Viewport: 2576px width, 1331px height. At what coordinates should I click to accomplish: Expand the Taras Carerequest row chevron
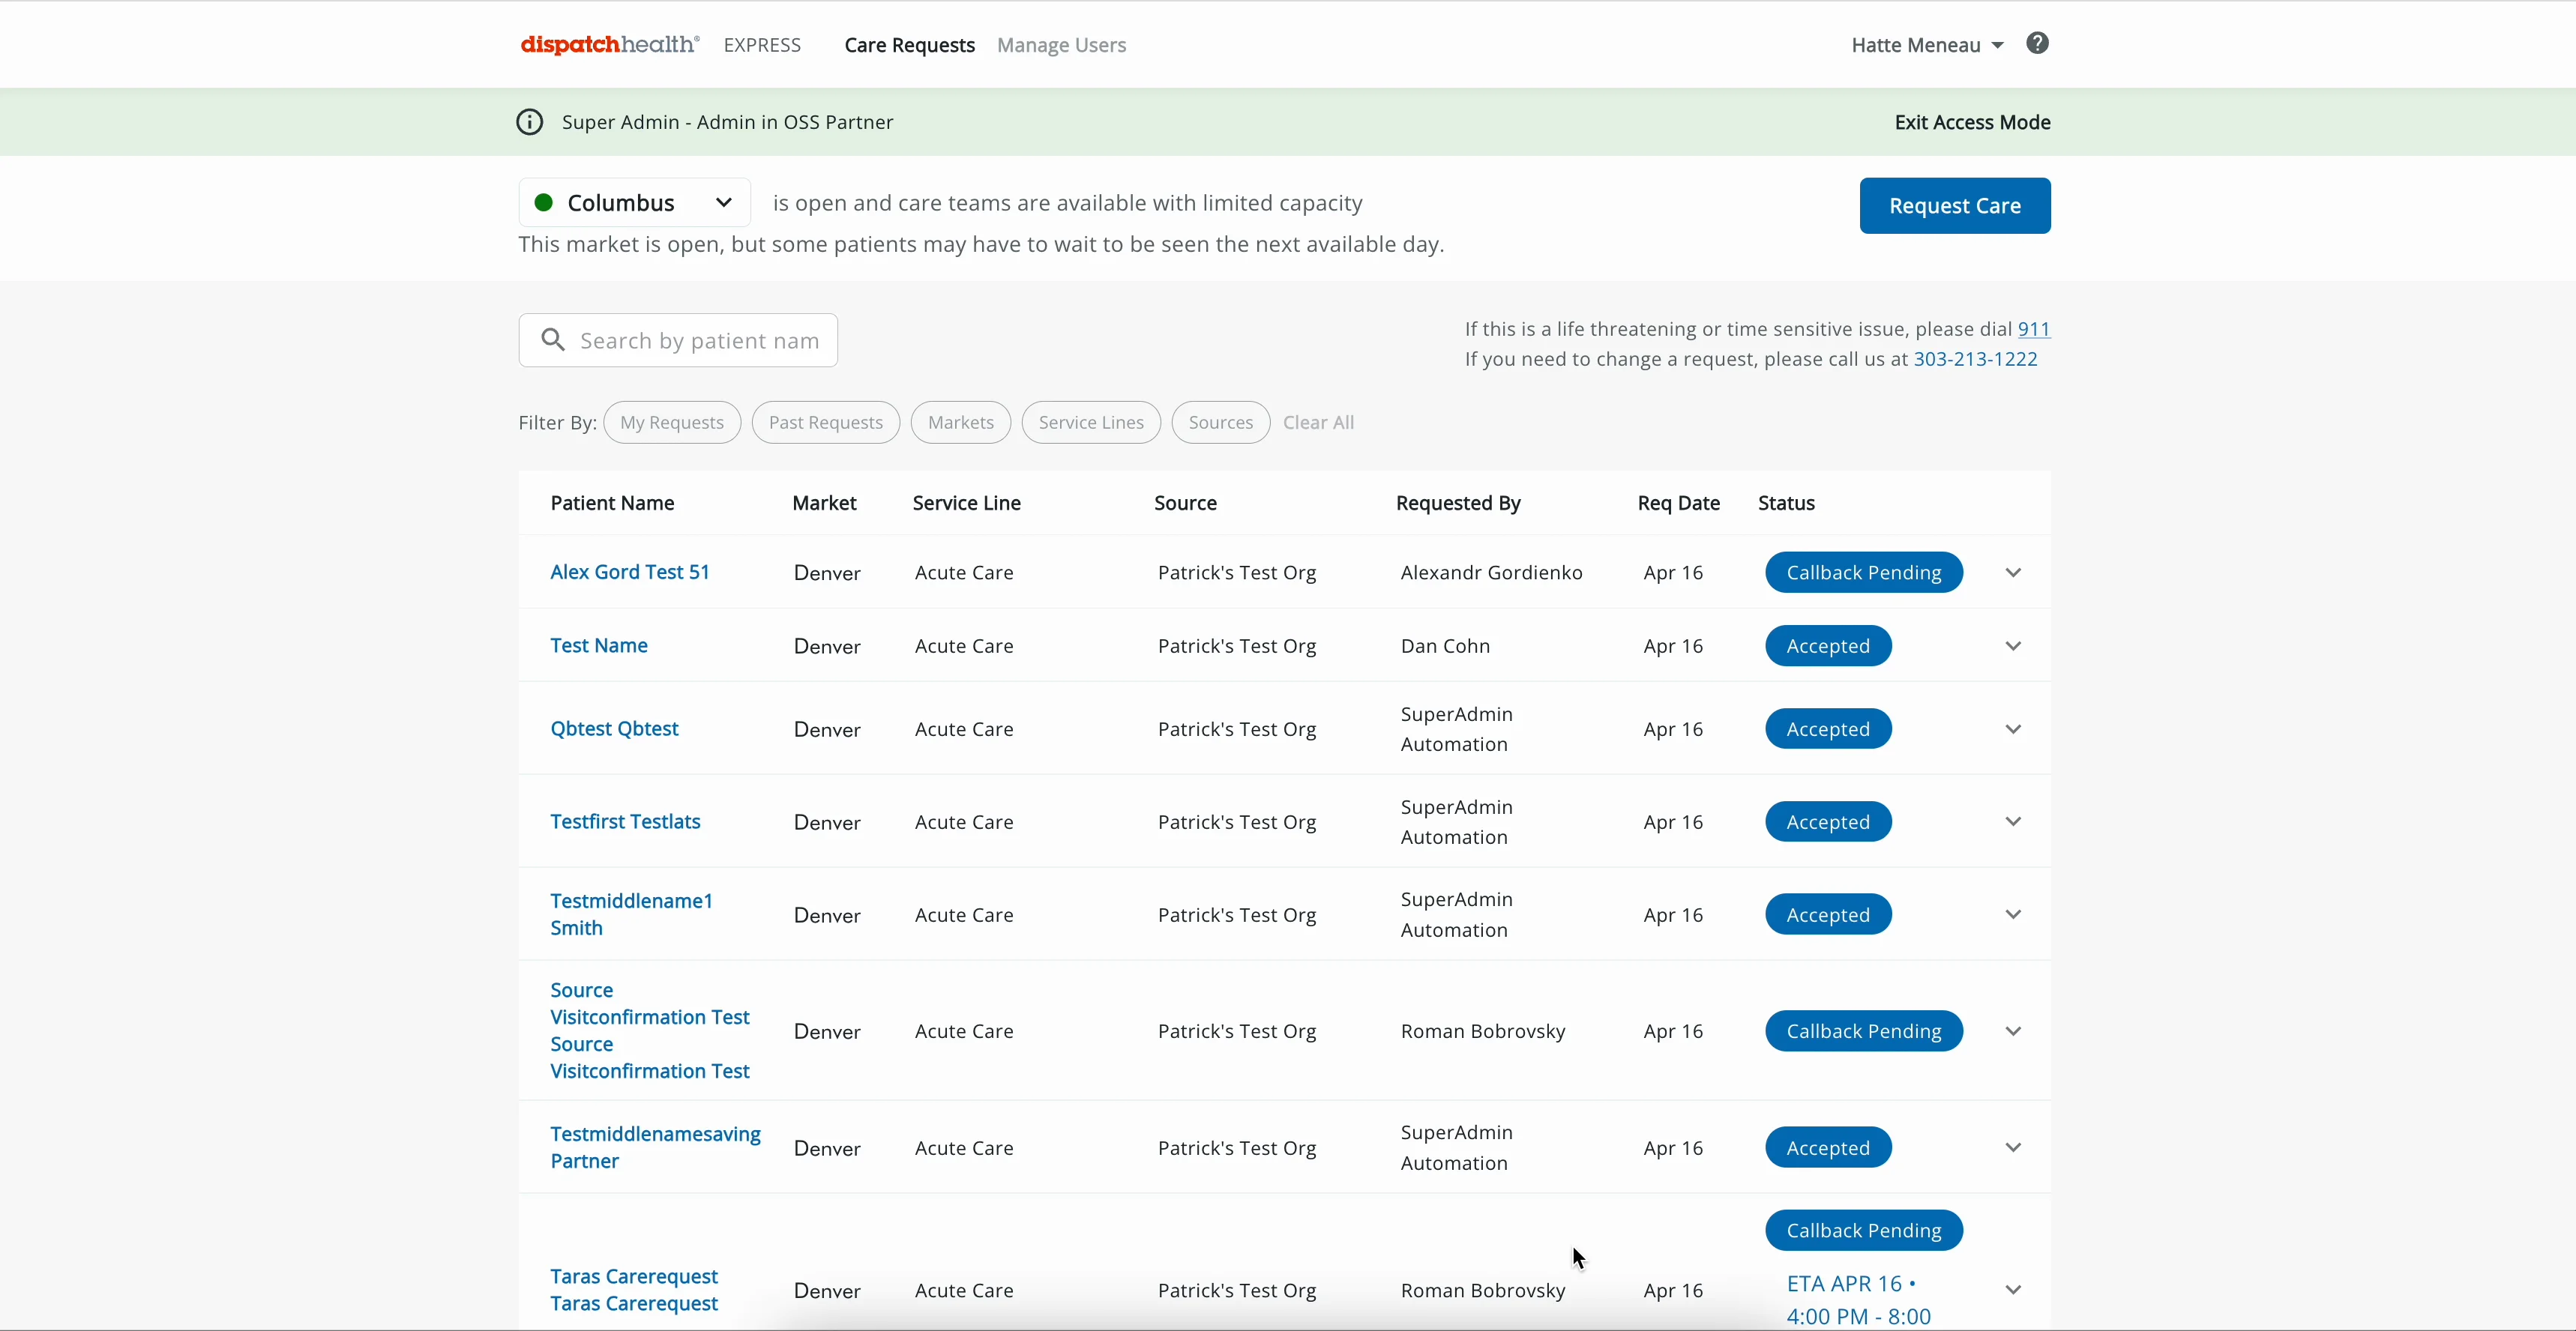pyautogui.click(x=2013, y=1289)
